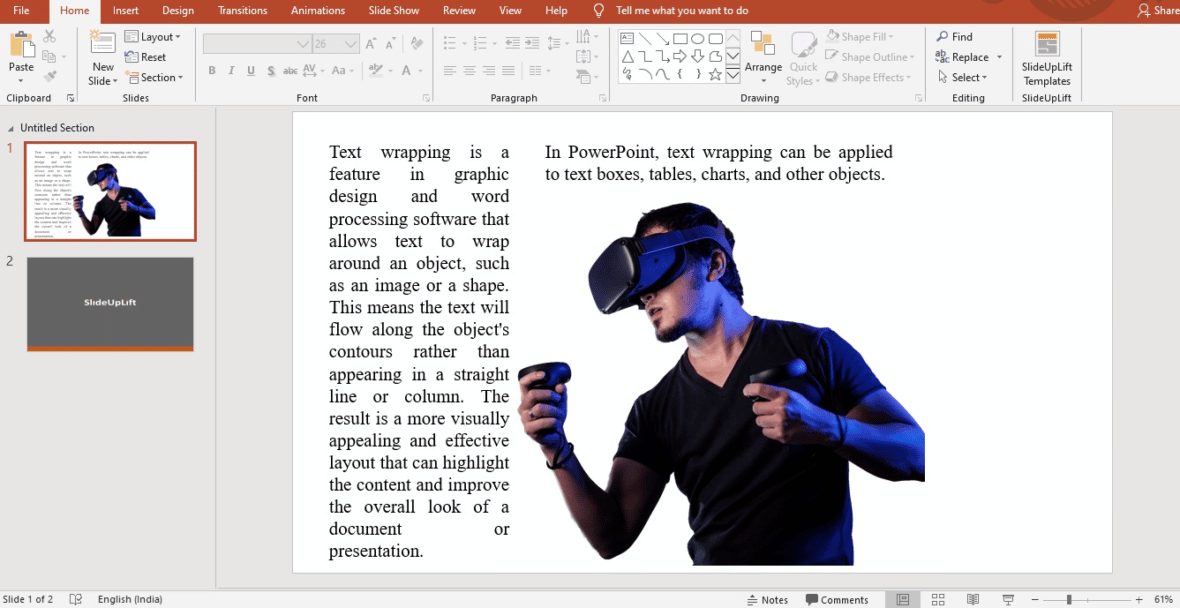Toggle the Comments pane
This screenshot has width=1180, height=608.
point(837,600)
